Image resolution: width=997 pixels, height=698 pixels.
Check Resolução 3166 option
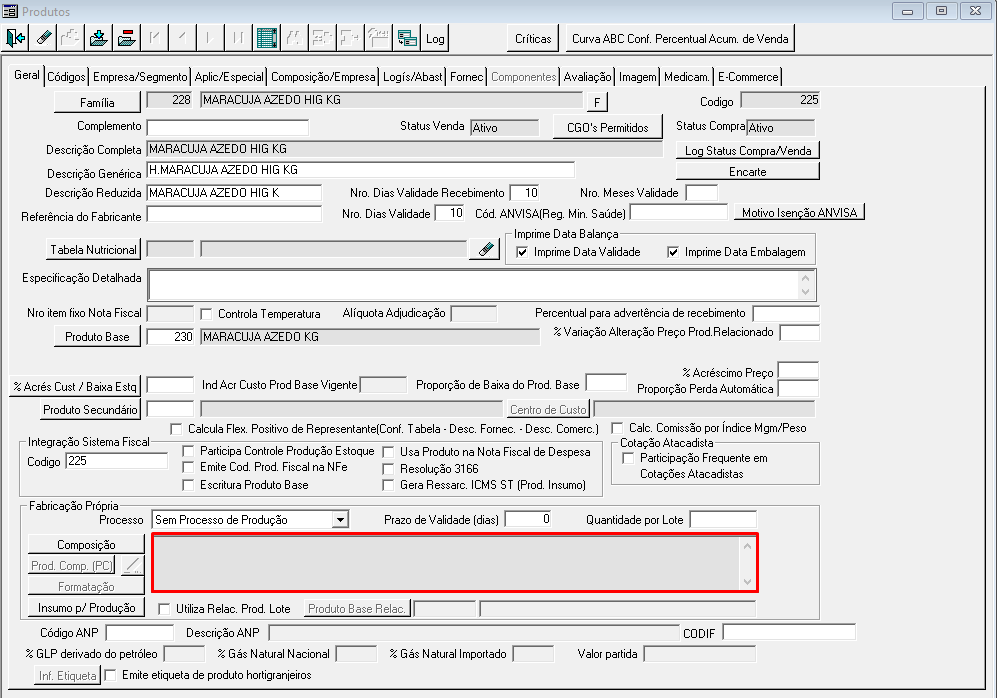point(388,469)
